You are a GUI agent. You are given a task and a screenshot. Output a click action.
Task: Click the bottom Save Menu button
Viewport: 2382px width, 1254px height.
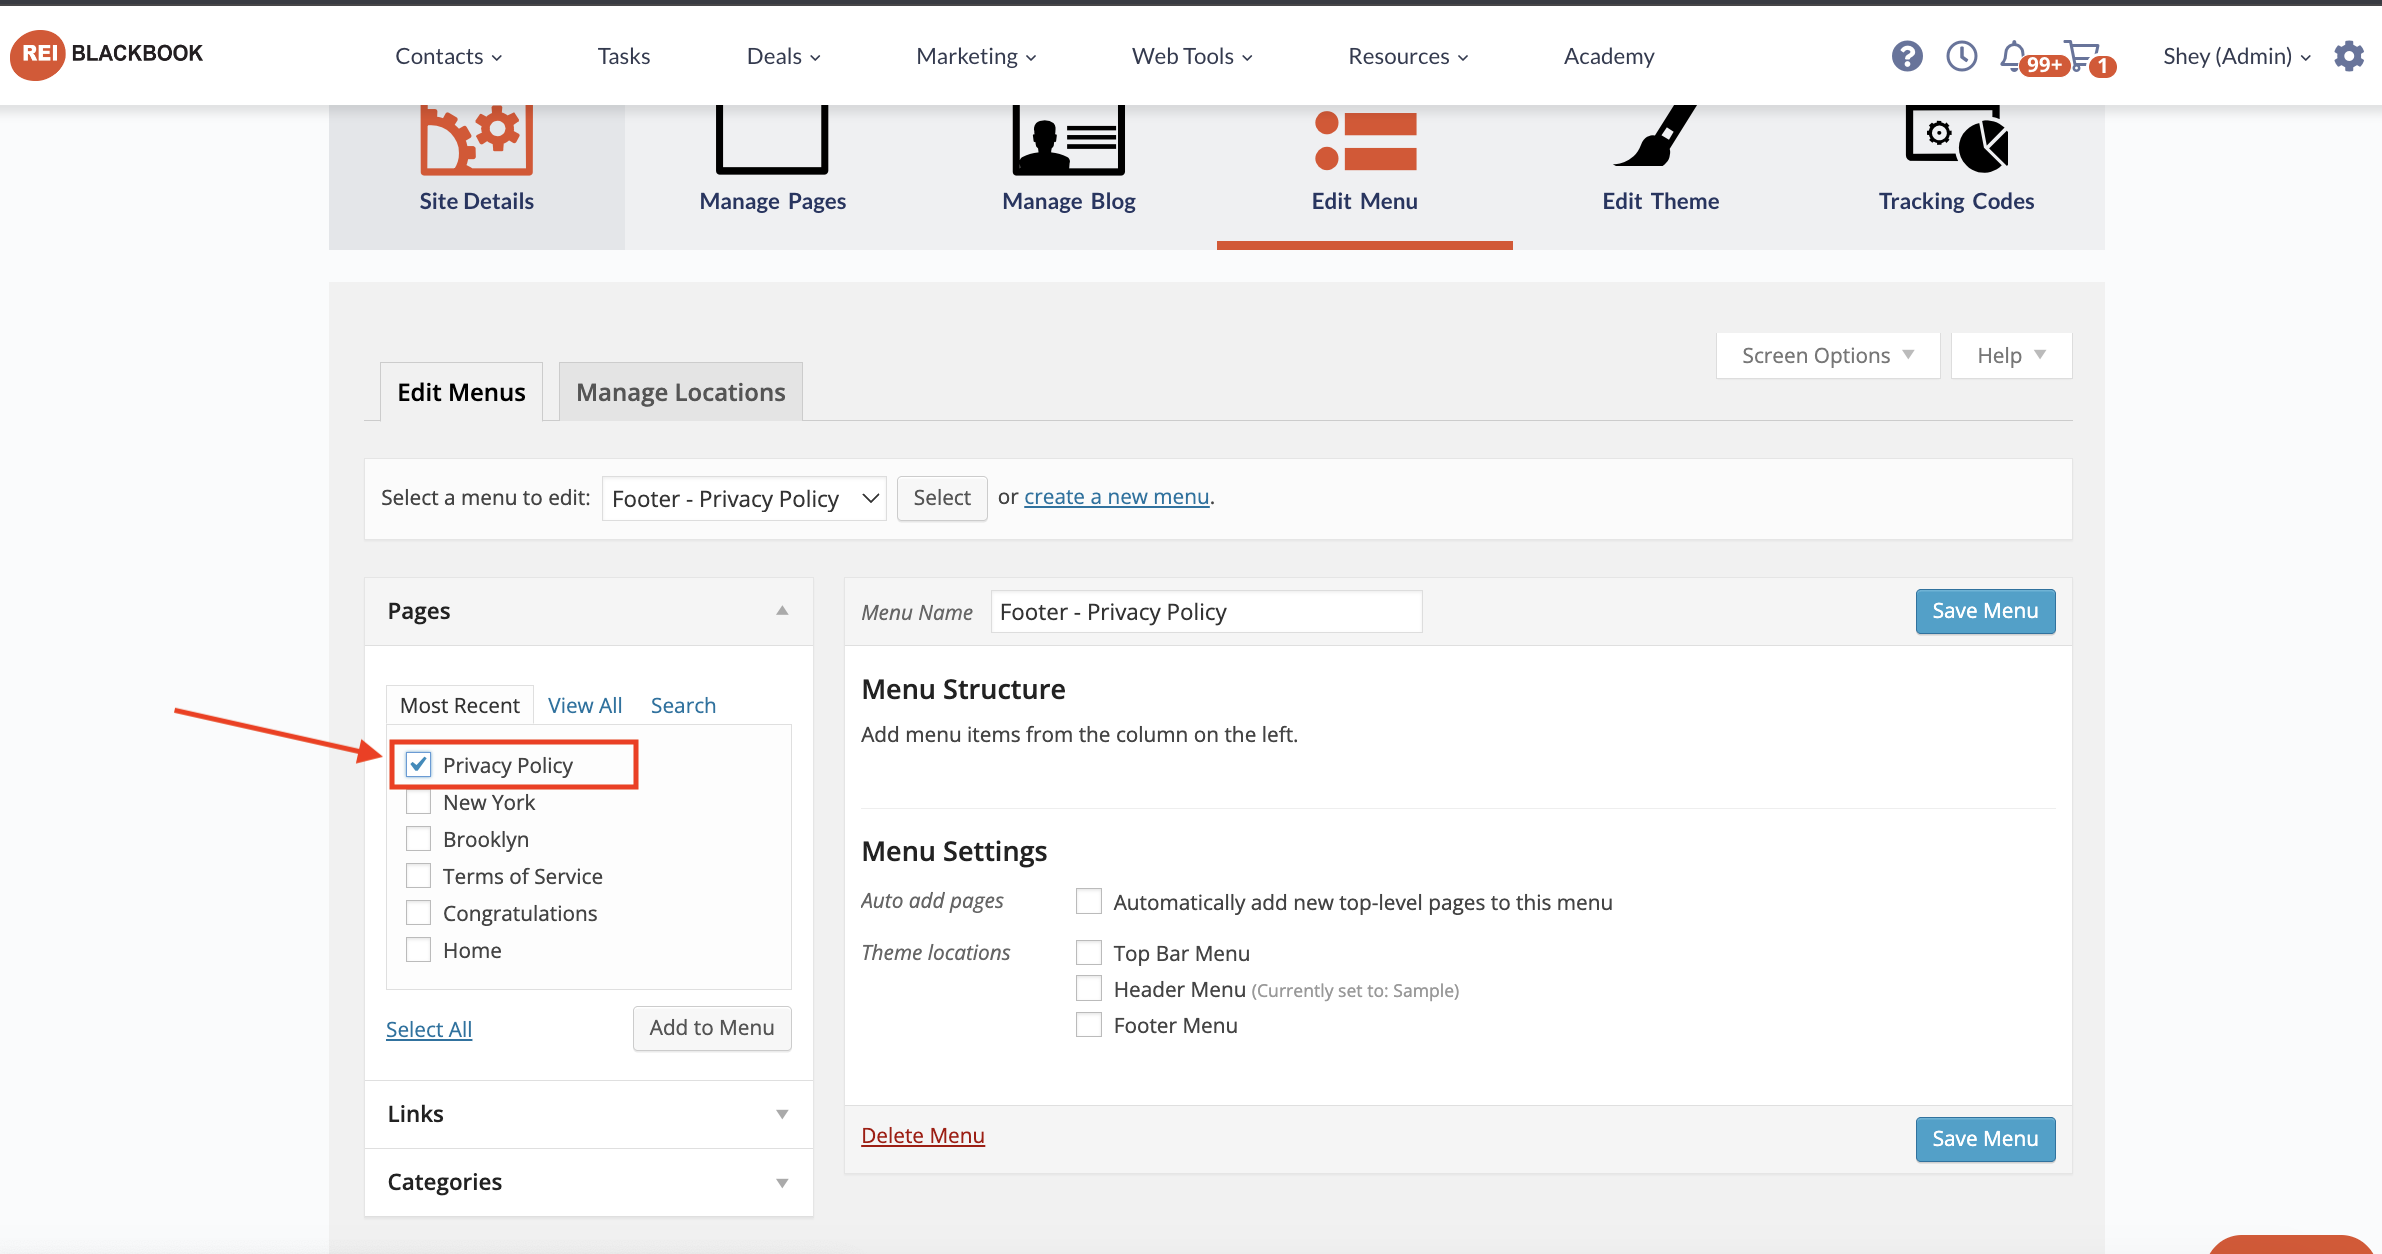[1985, 1139]
